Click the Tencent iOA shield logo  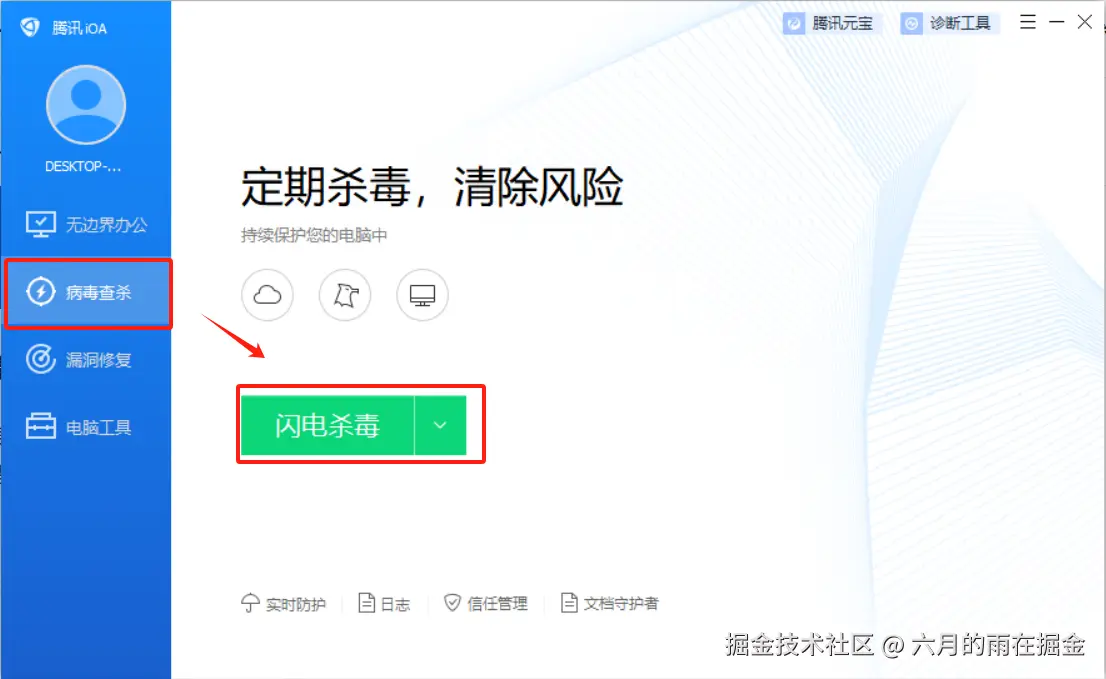(x=30, y=27)
